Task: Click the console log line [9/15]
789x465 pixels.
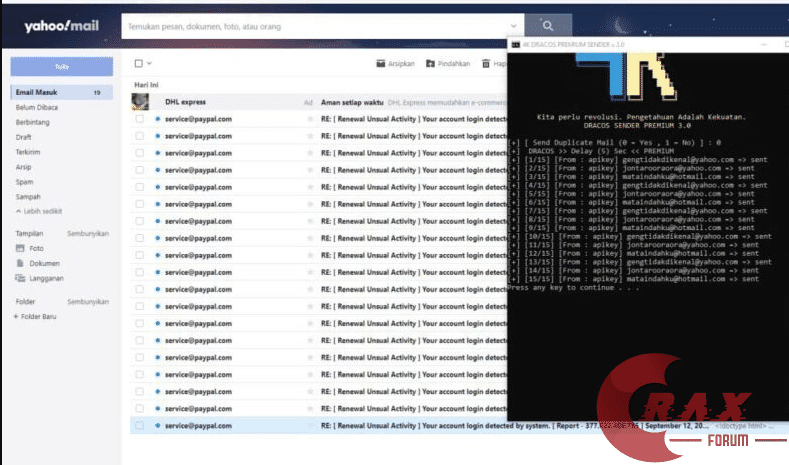Action: click(x=631, y=228)
